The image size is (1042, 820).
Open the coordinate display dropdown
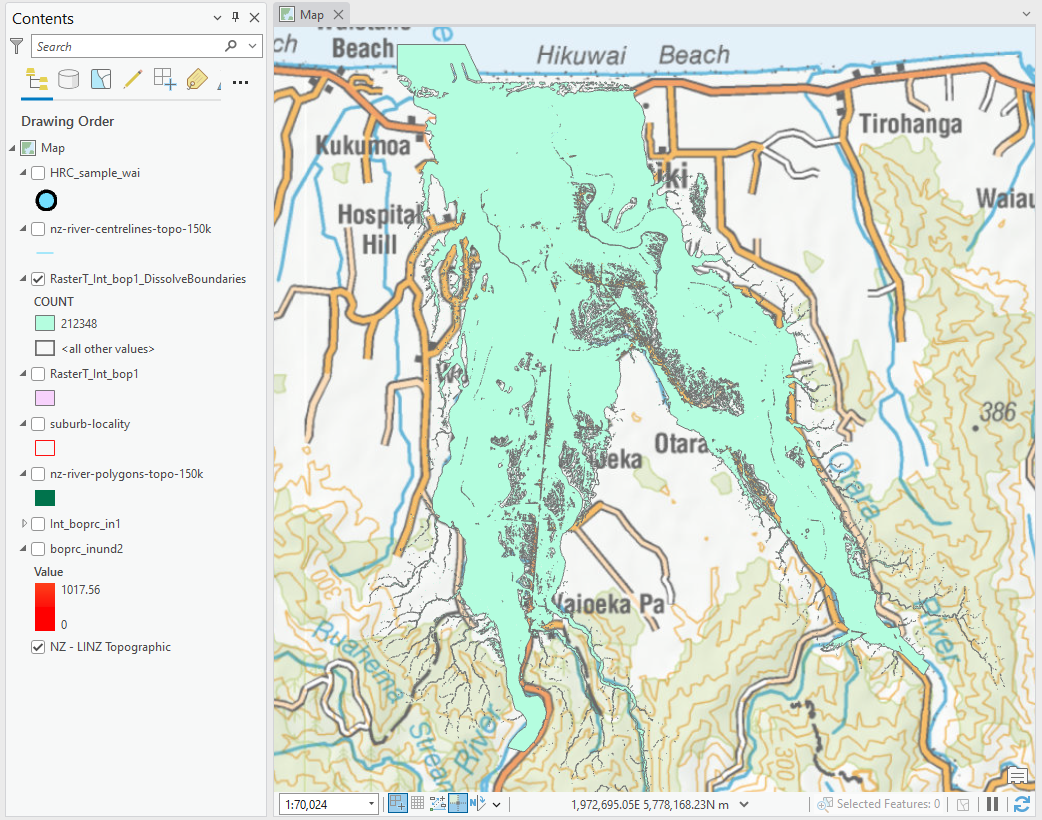pos(744,804)
